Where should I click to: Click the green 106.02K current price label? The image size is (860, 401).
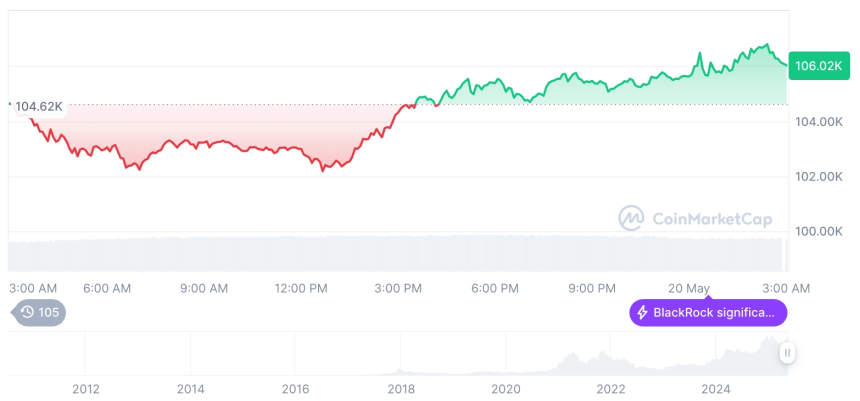coord(817,66)
